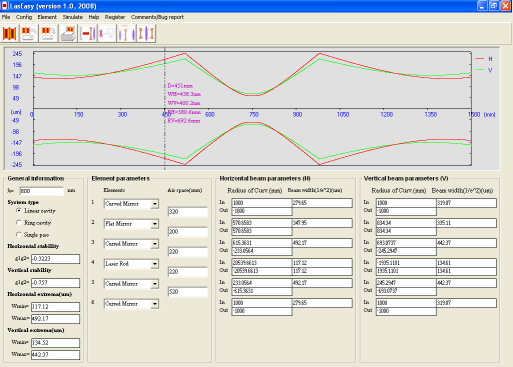Click the open cavity file icon
This screenshot has height=367, width=513.
[29, 33]
